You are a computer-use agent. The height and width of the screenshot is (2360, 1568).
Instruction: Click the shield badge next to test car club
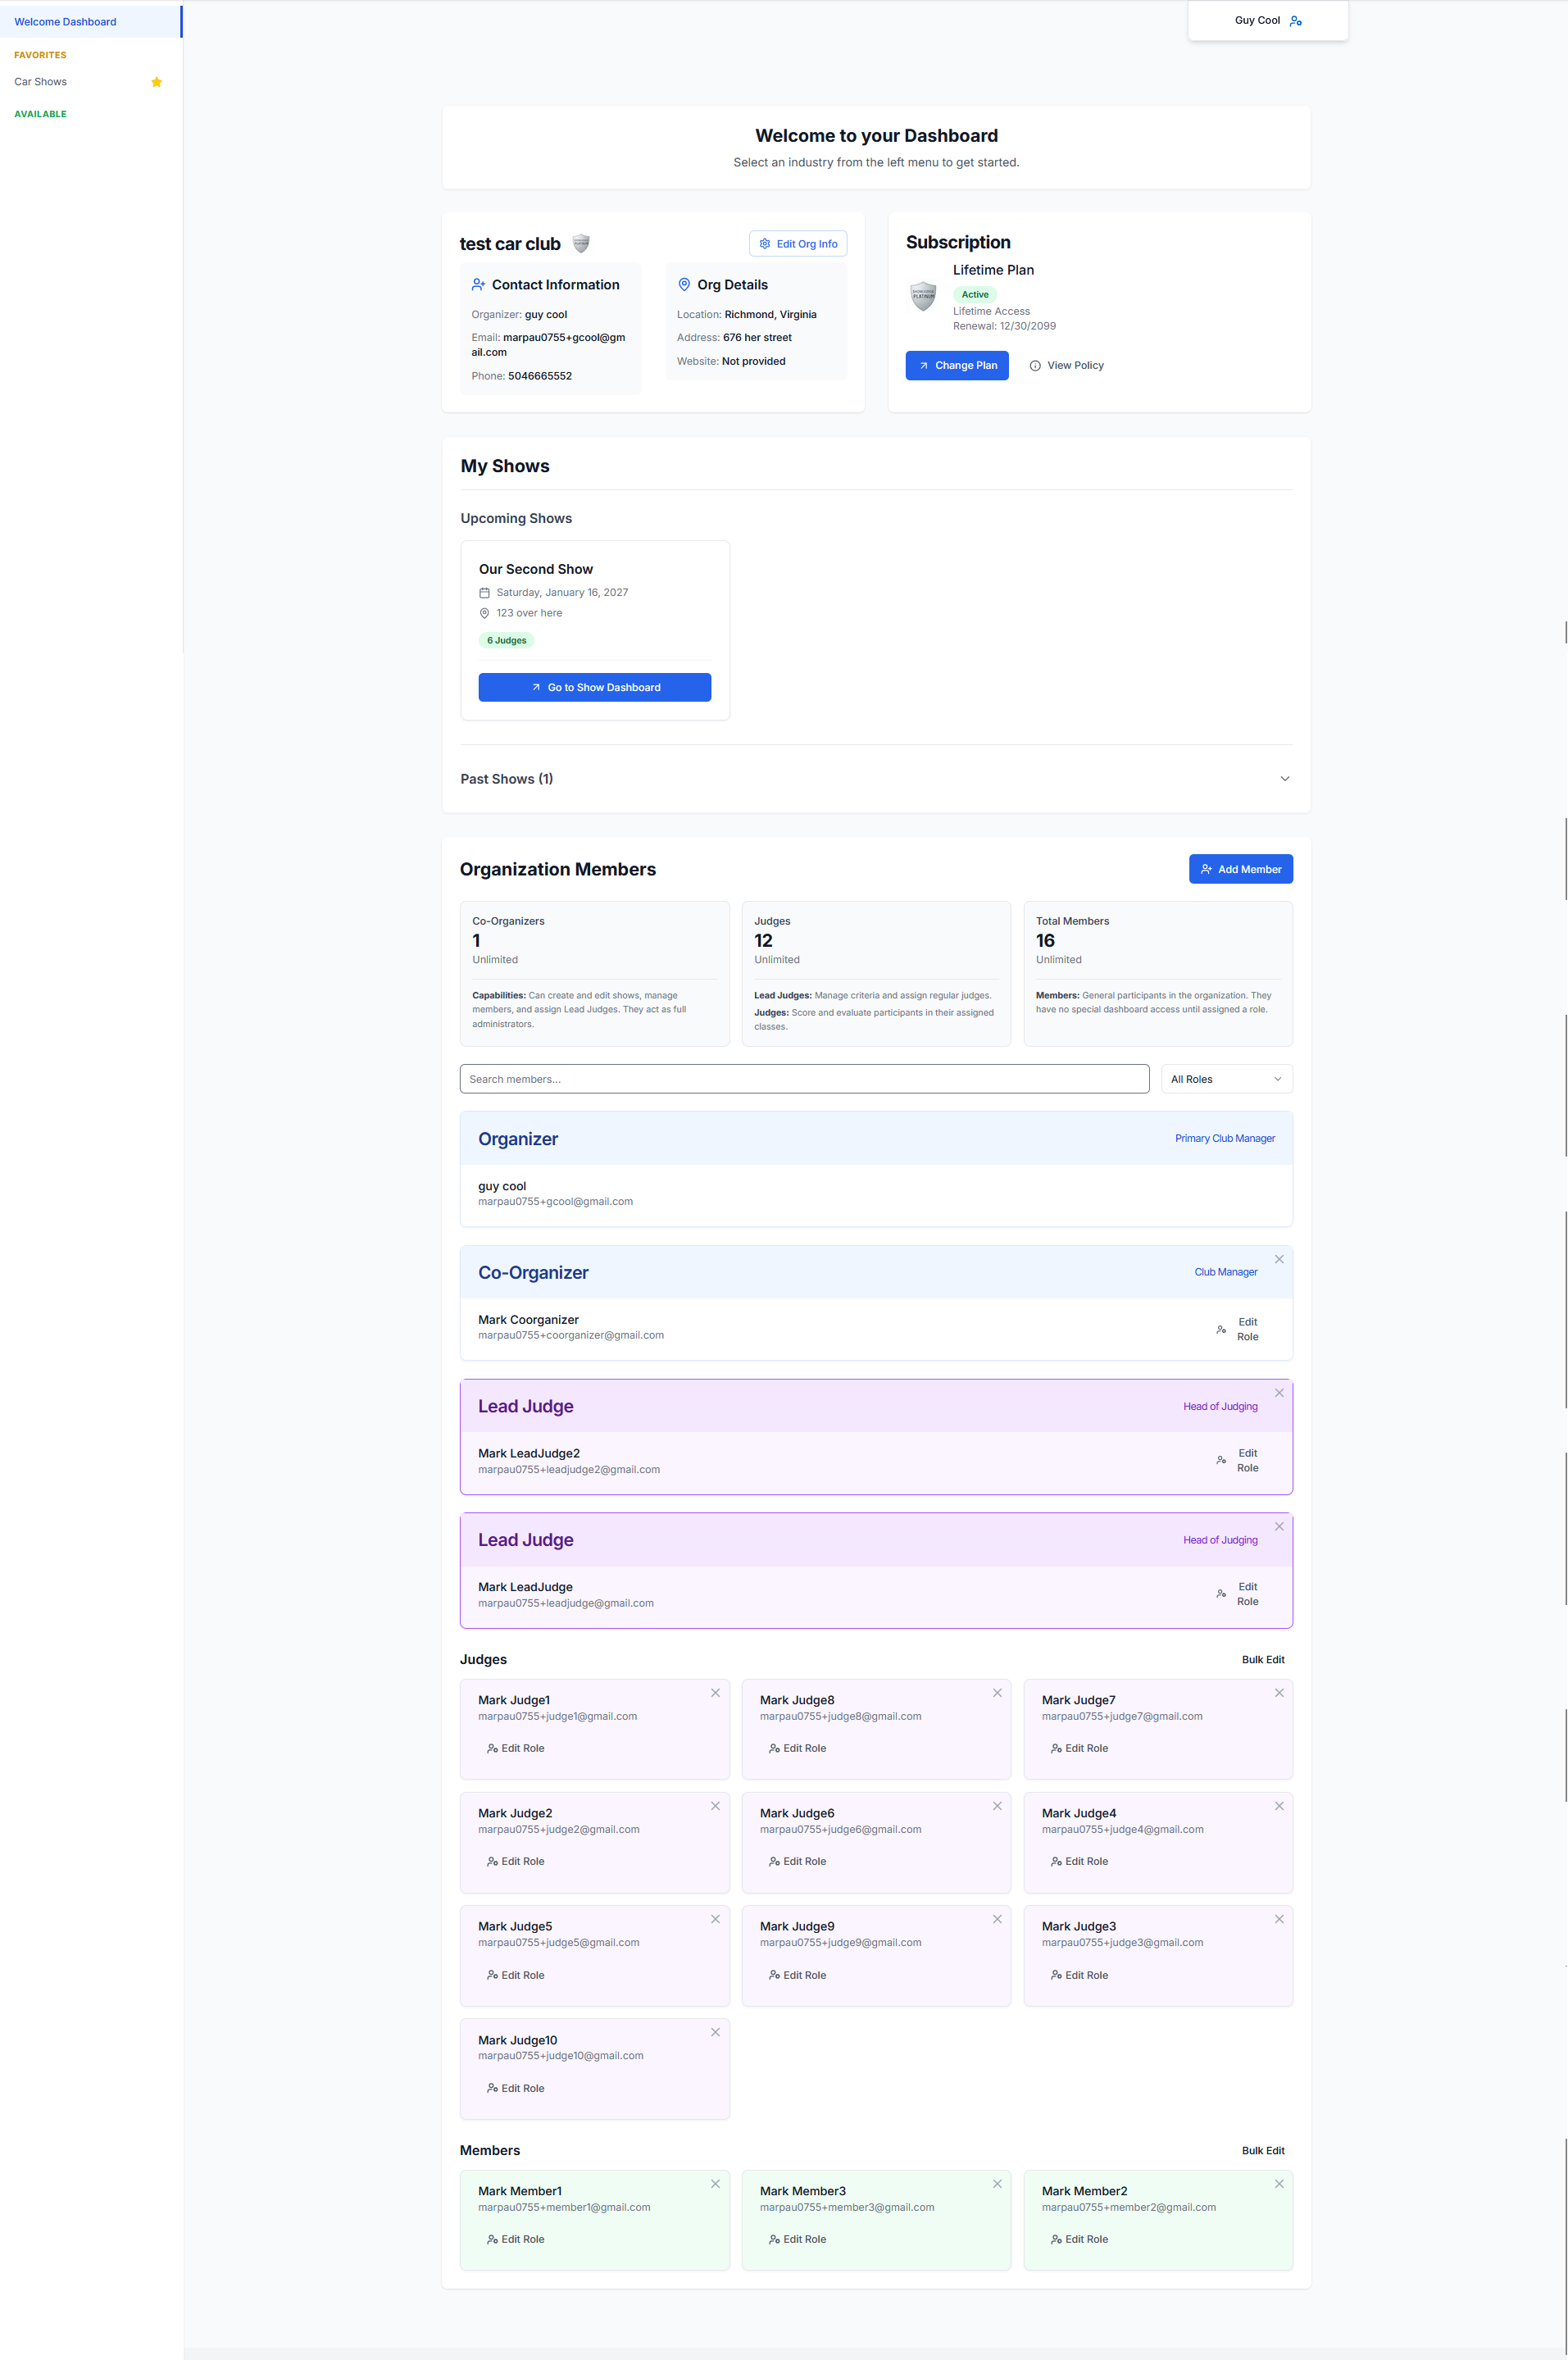pyautogui.click(x=581, y=243)
